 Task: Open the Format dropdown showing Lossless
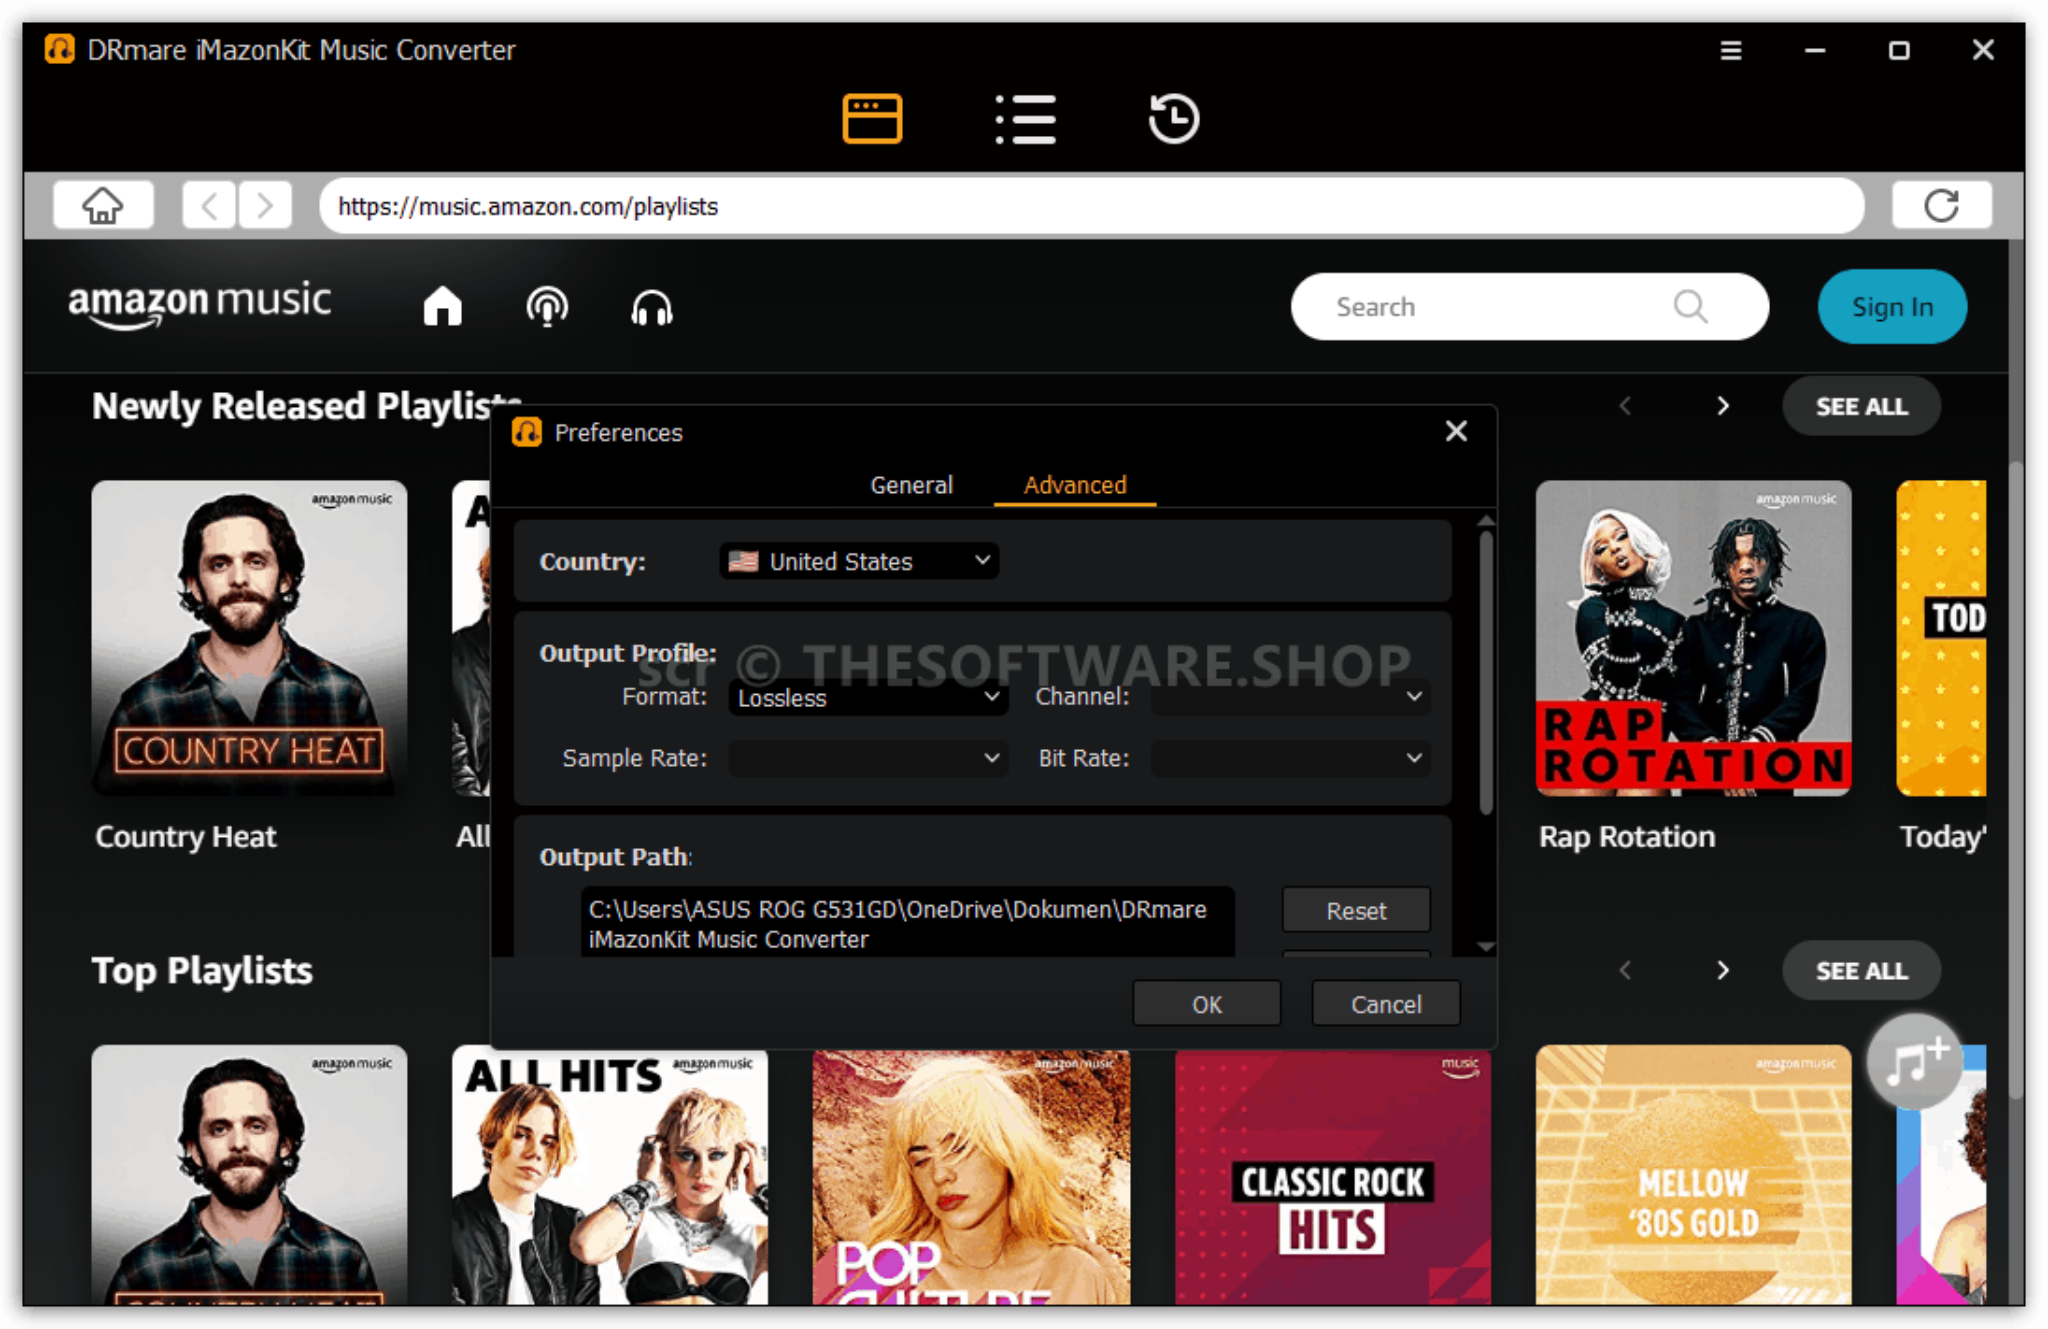click(867, 697)
